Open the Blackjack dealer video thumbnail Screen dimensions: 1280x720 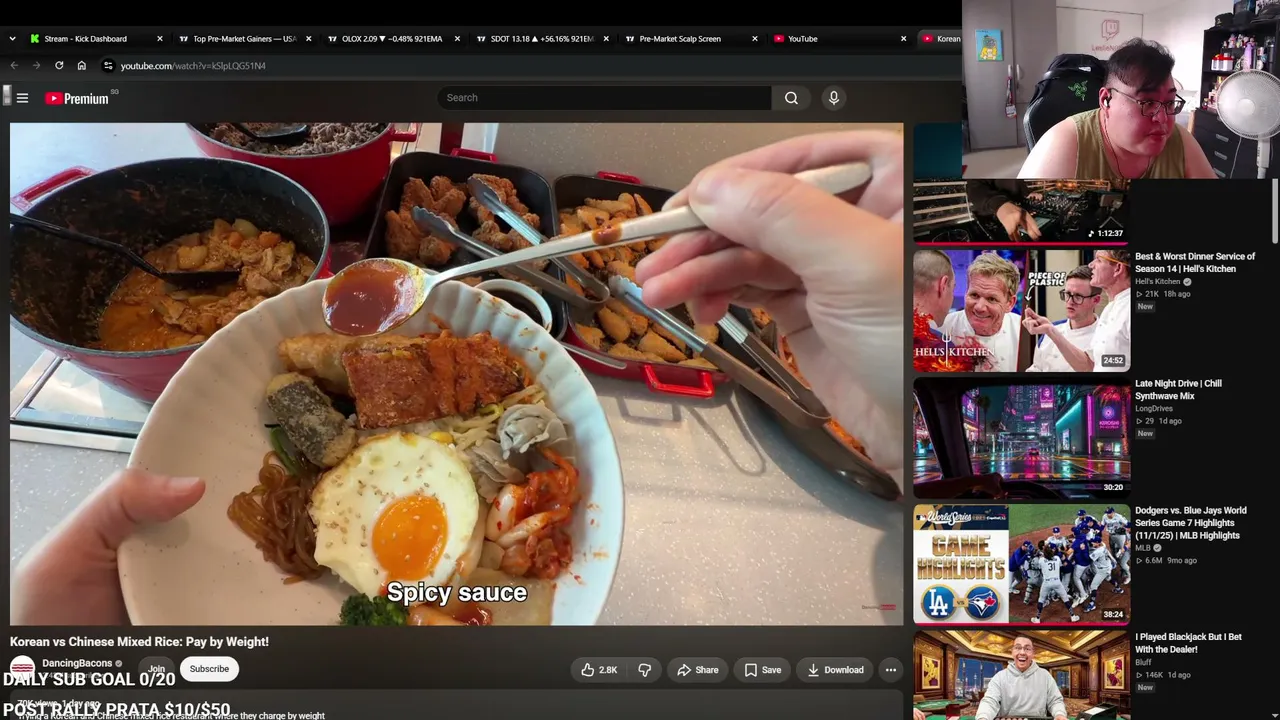1021,675
